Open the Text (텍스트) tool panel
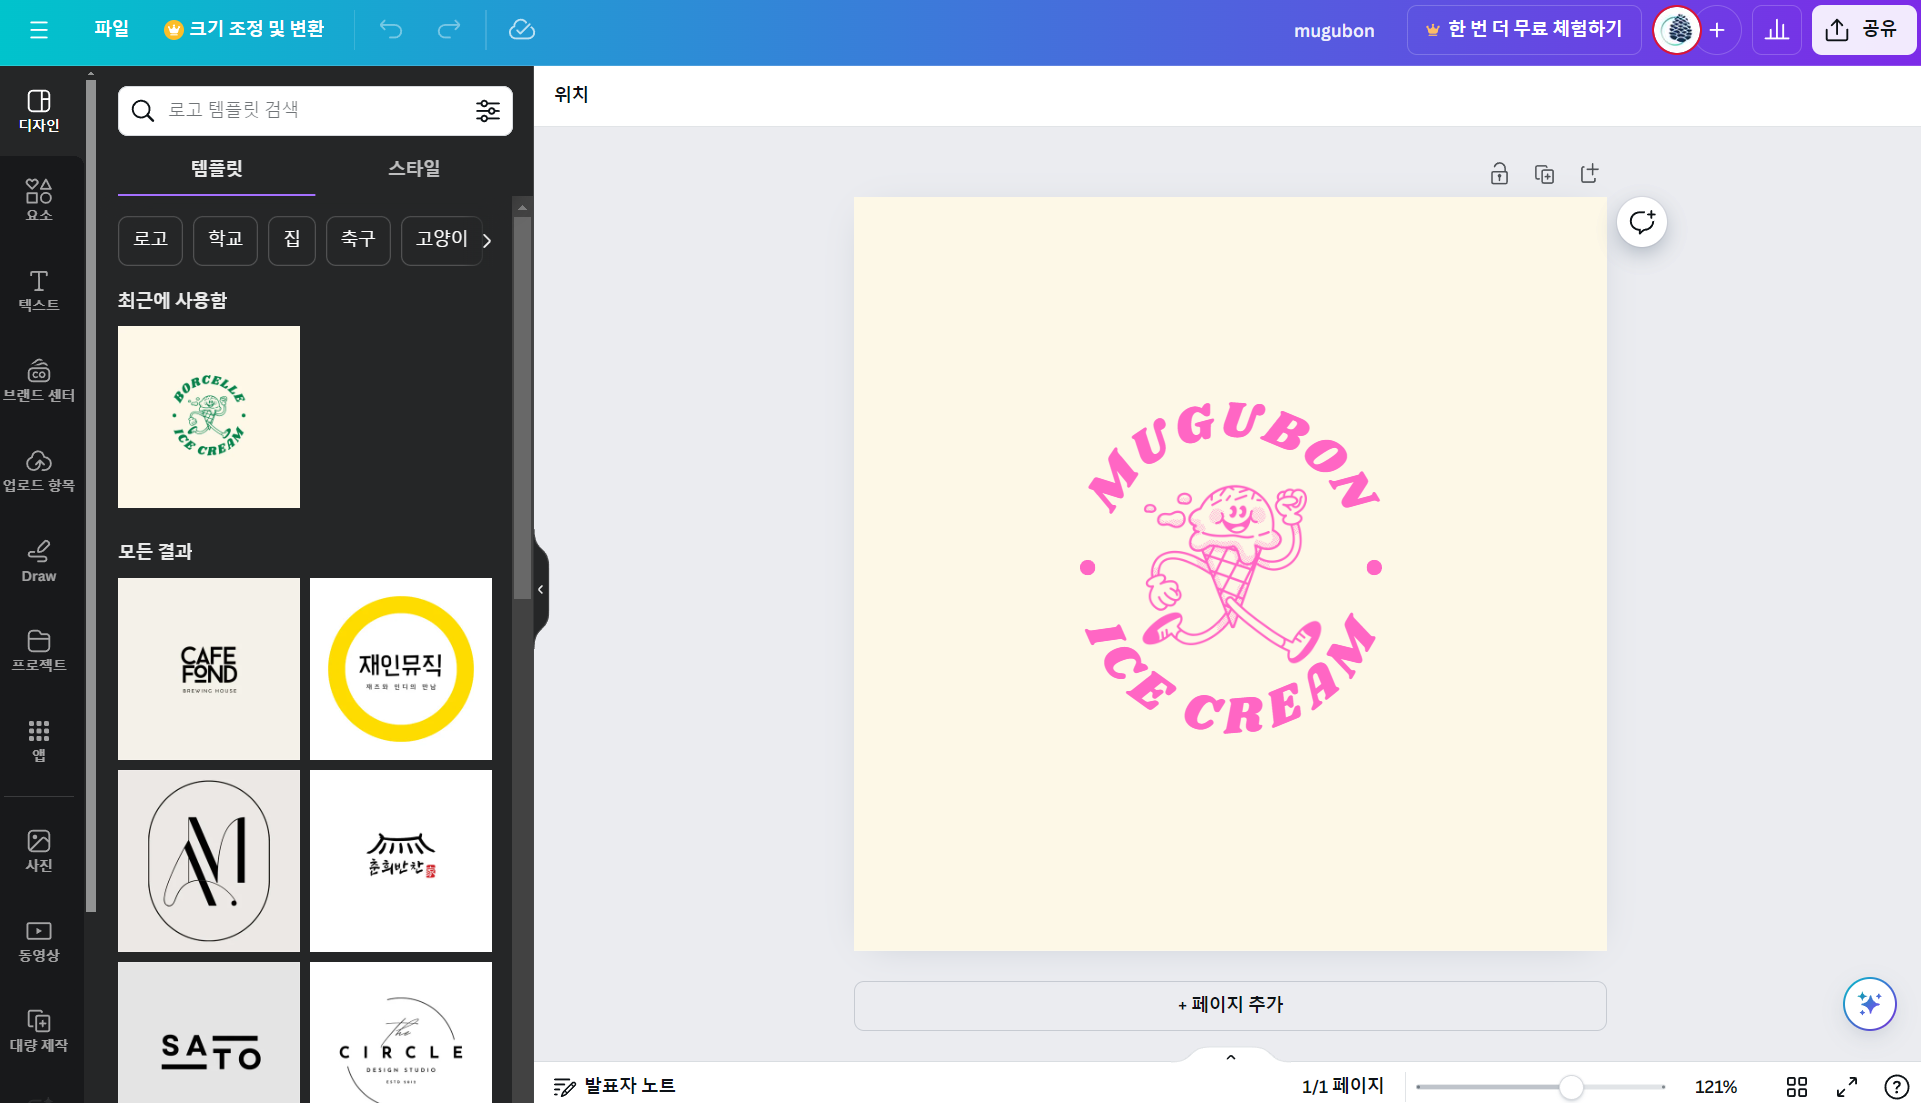 39,290
